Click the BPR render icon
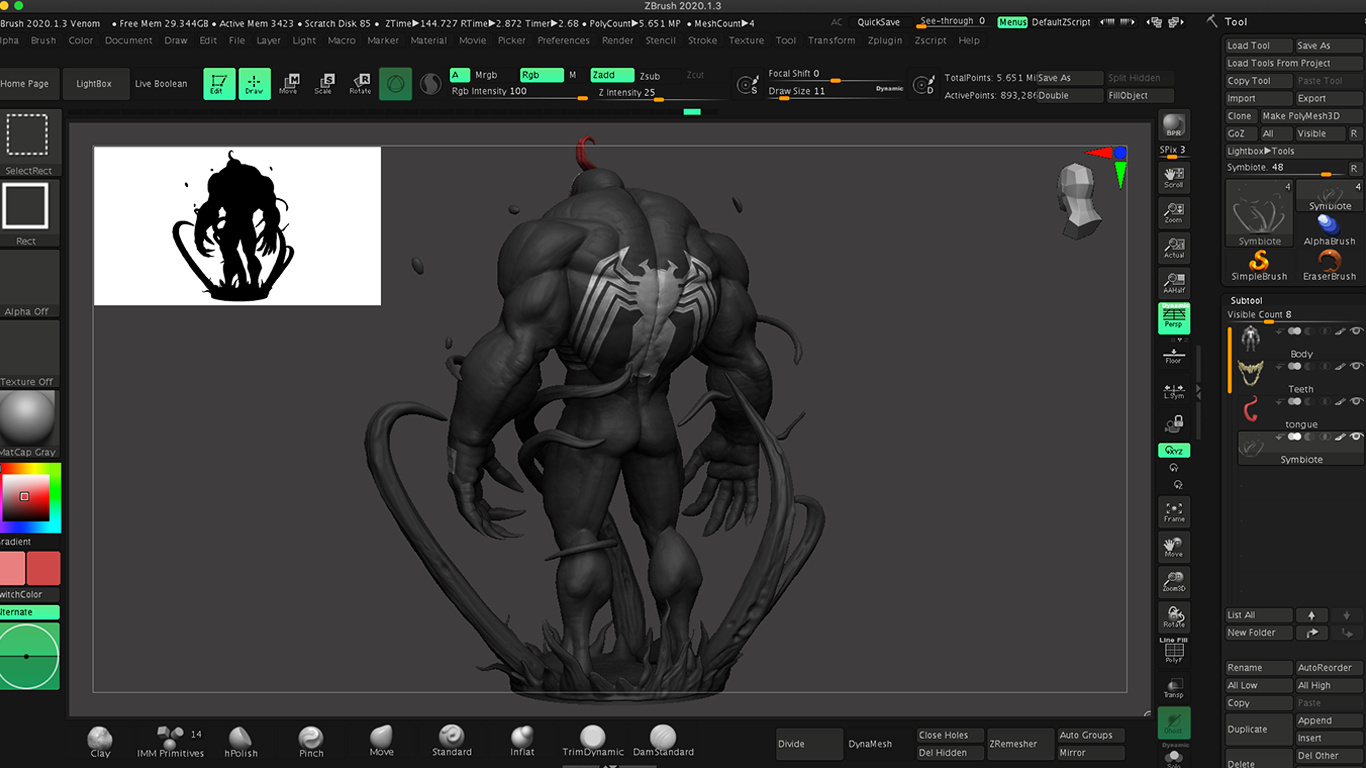The width and height of the screenshot is (1366, 768). [1174, 126]
